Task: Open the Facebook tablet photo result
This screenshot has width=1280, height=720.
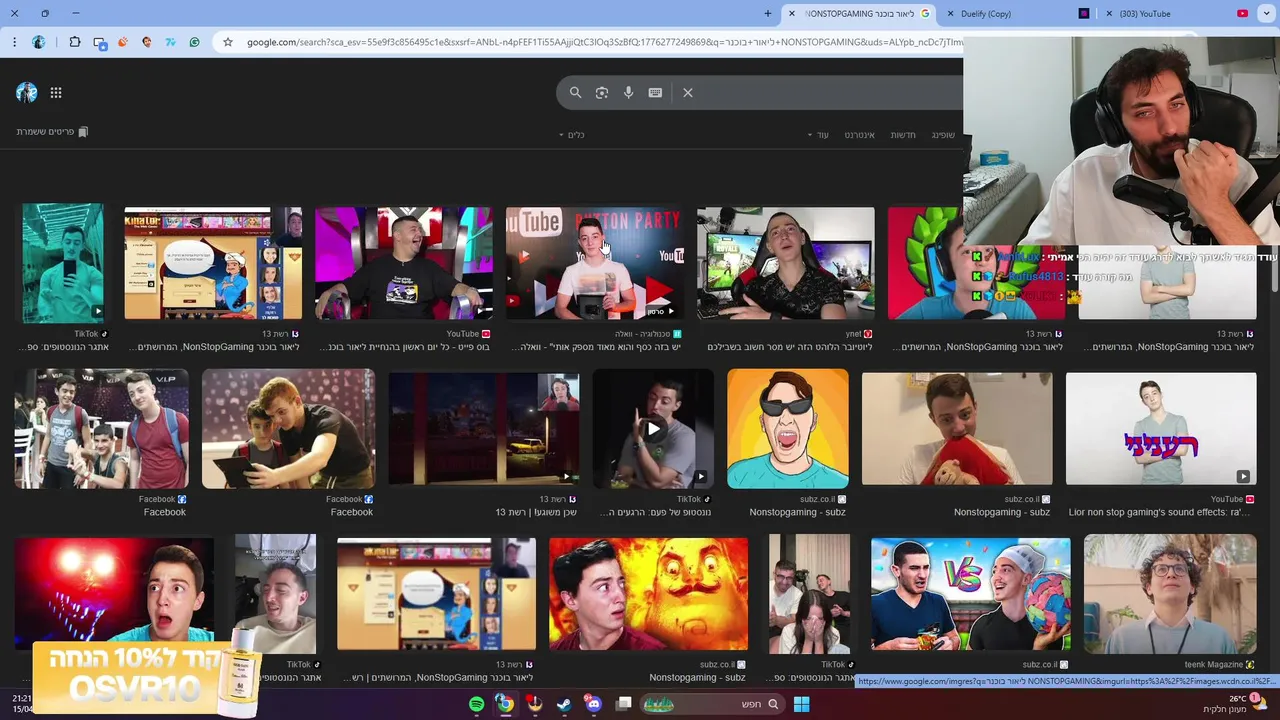Action: [x=288, y=429]
